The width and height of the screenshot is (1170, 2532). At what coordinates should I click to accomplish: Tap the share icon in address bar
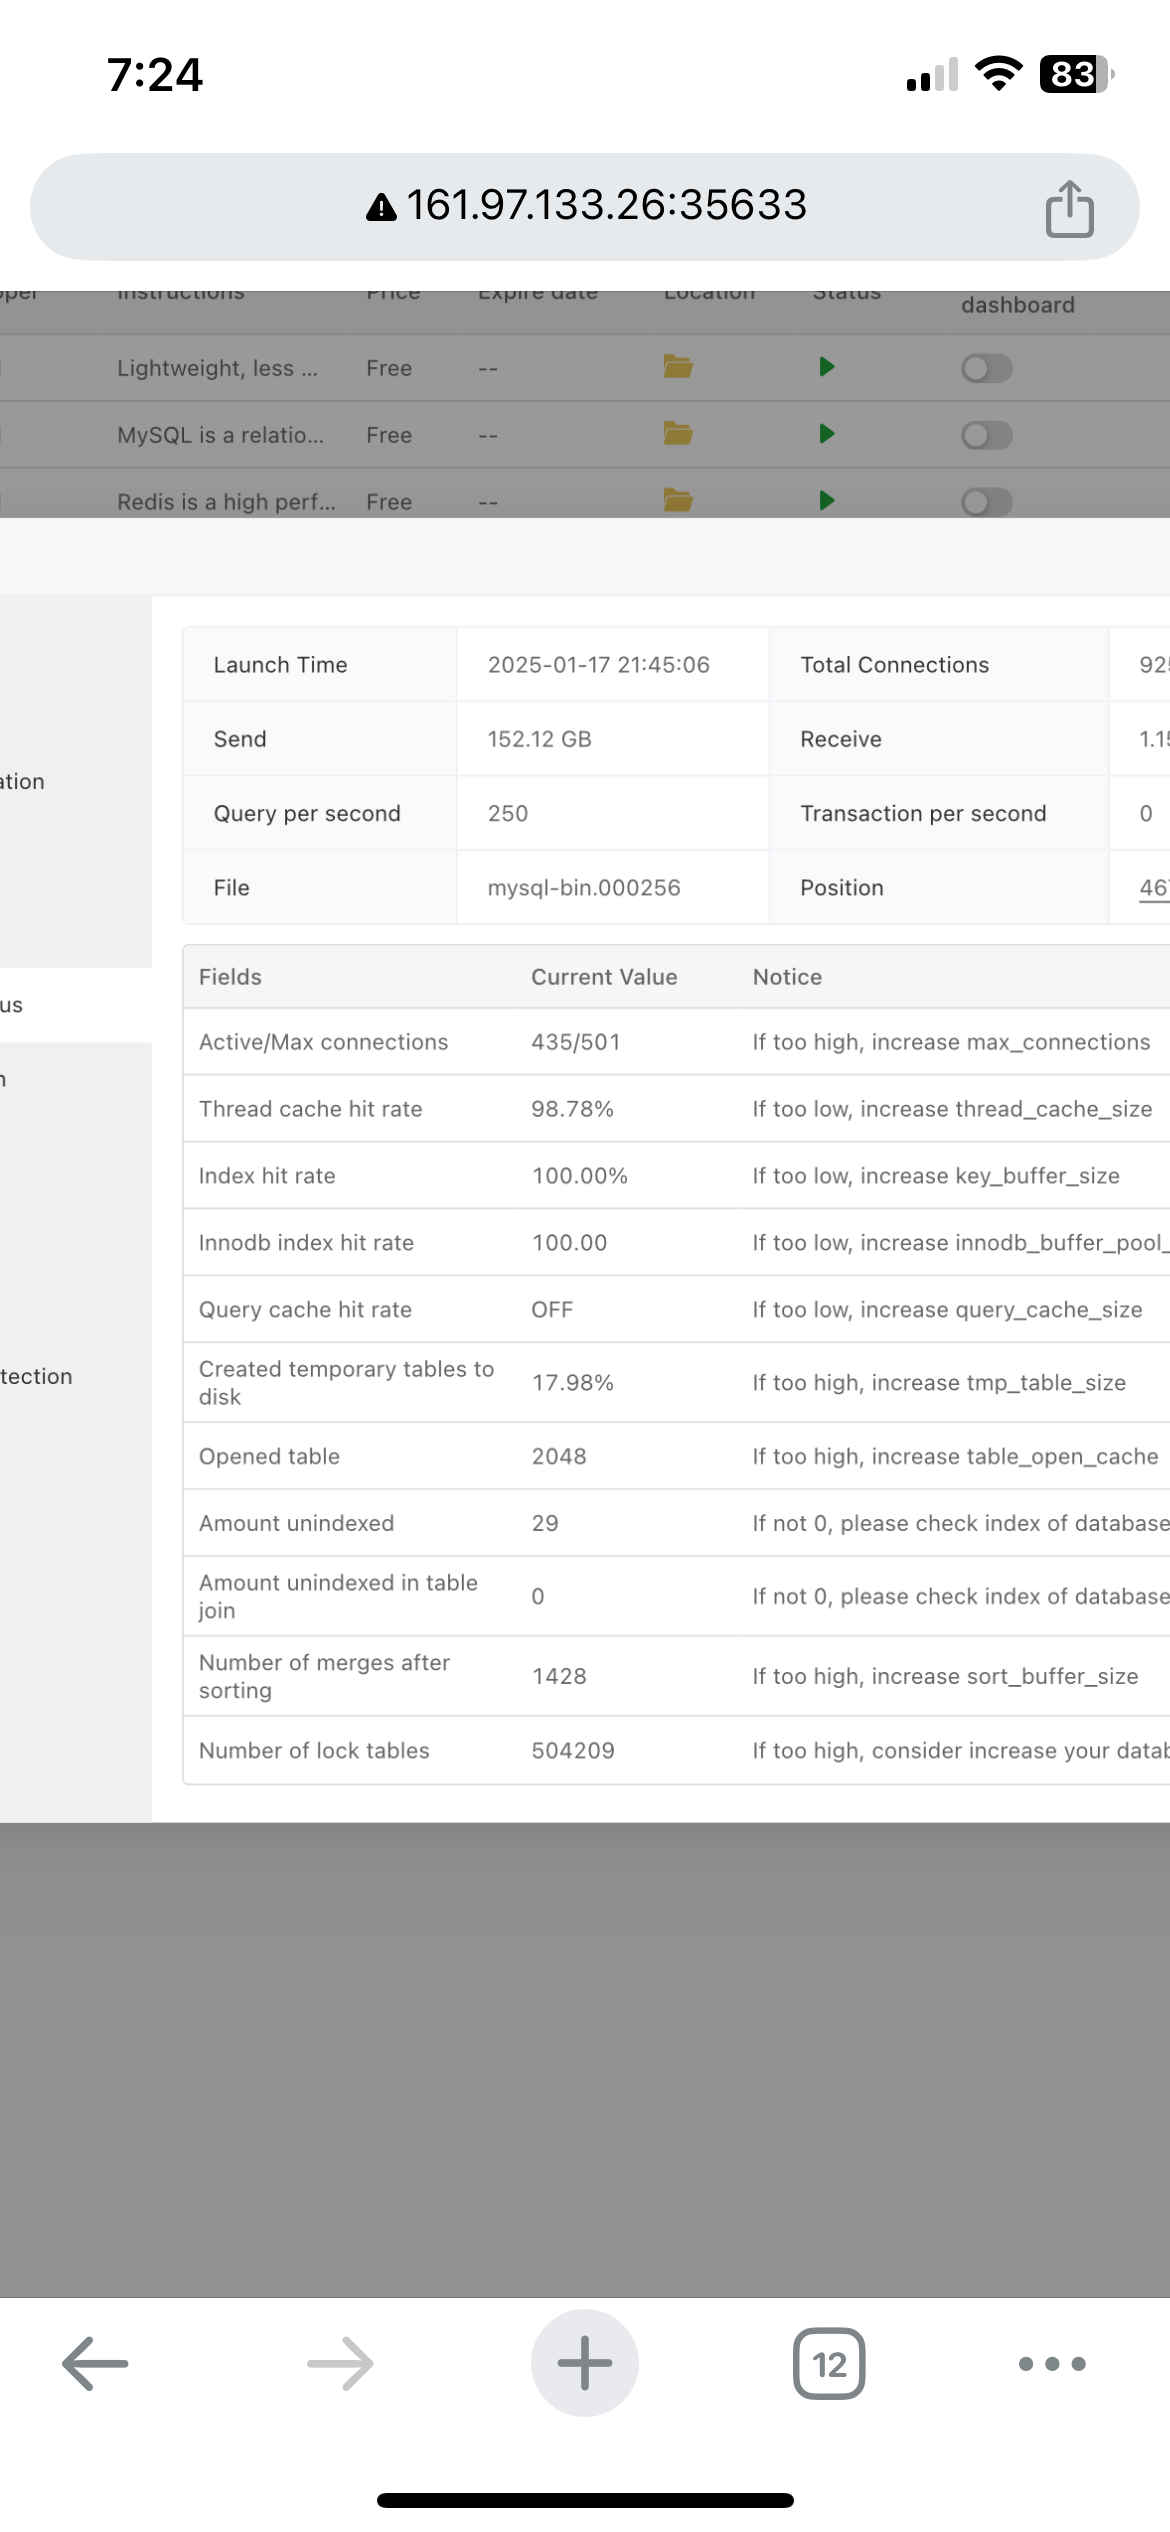click(x=1069, y=208)
